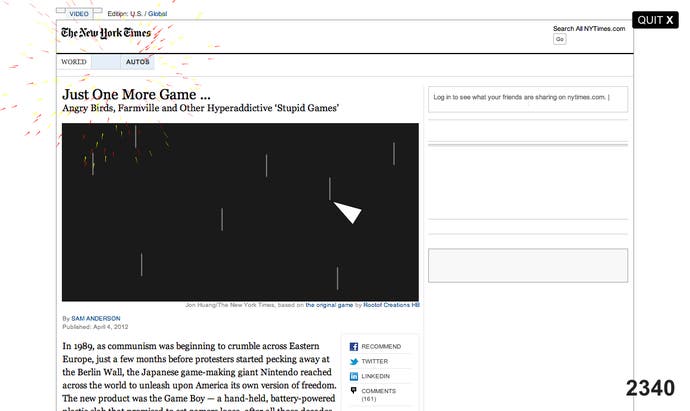This screenshot has height=411, width=690.
Task: Click the Facebook Recommend icon
Action: click(354, 347)
